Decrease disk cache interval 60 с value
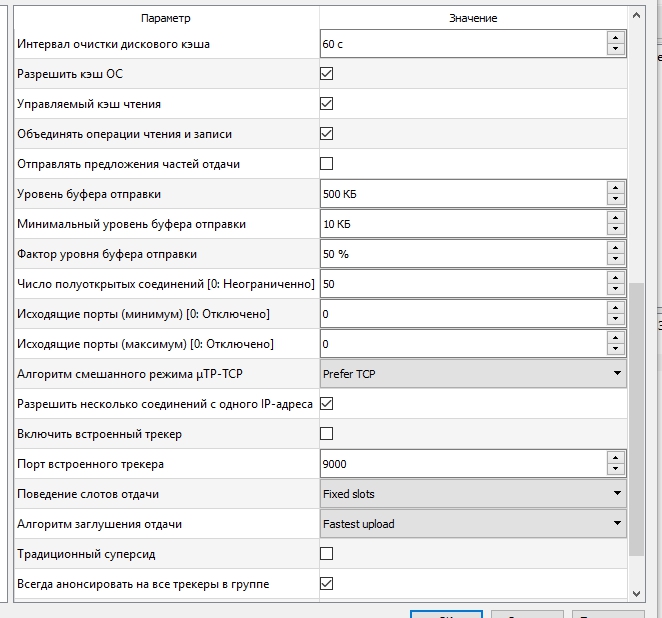 click(616, 49)
